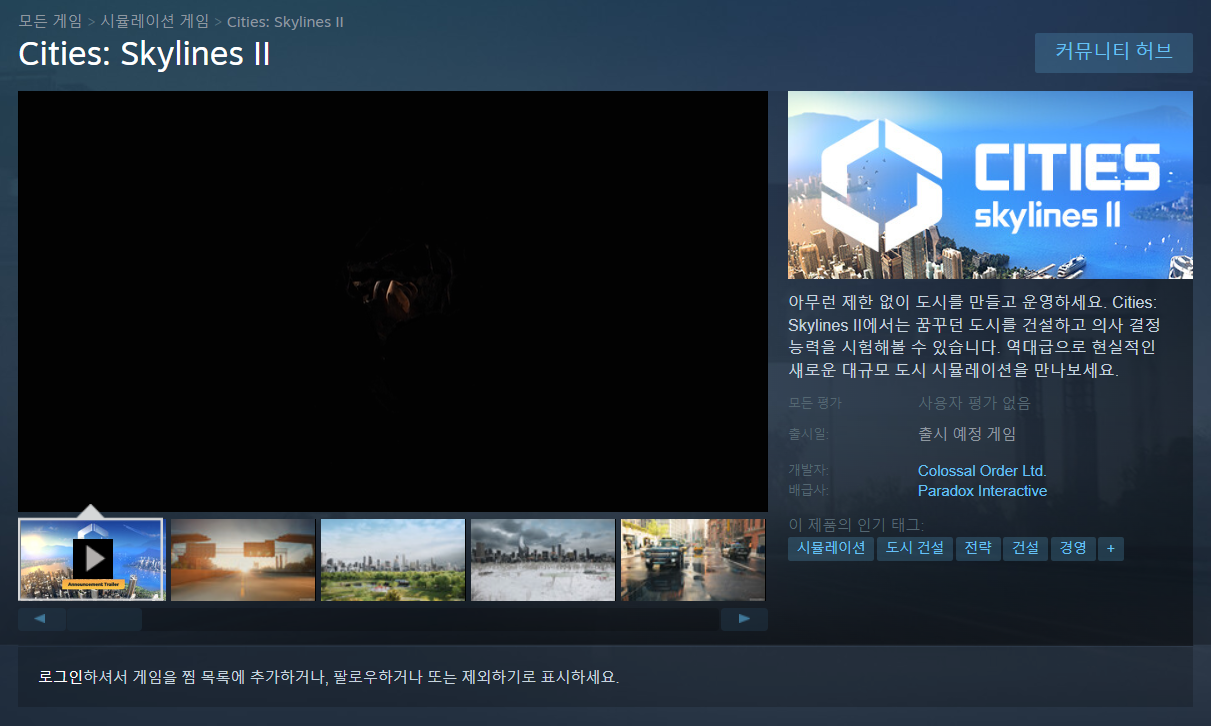This screenshot has width=1211, height=726.
Task: Open developer Colossal Order Ltd. link
Action: click(x=982, y=470)
